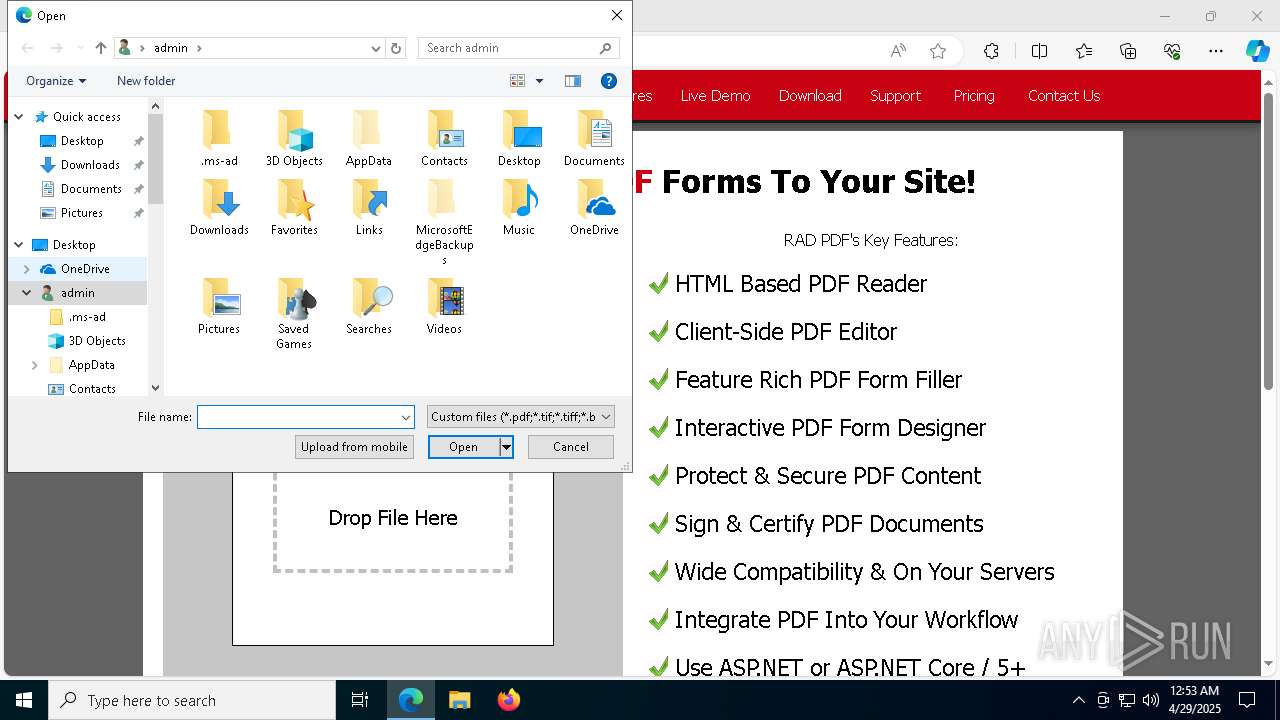Refresh the admin folder listing
The width and height of the screenshot is (1280, 720).
pos(396,48)
